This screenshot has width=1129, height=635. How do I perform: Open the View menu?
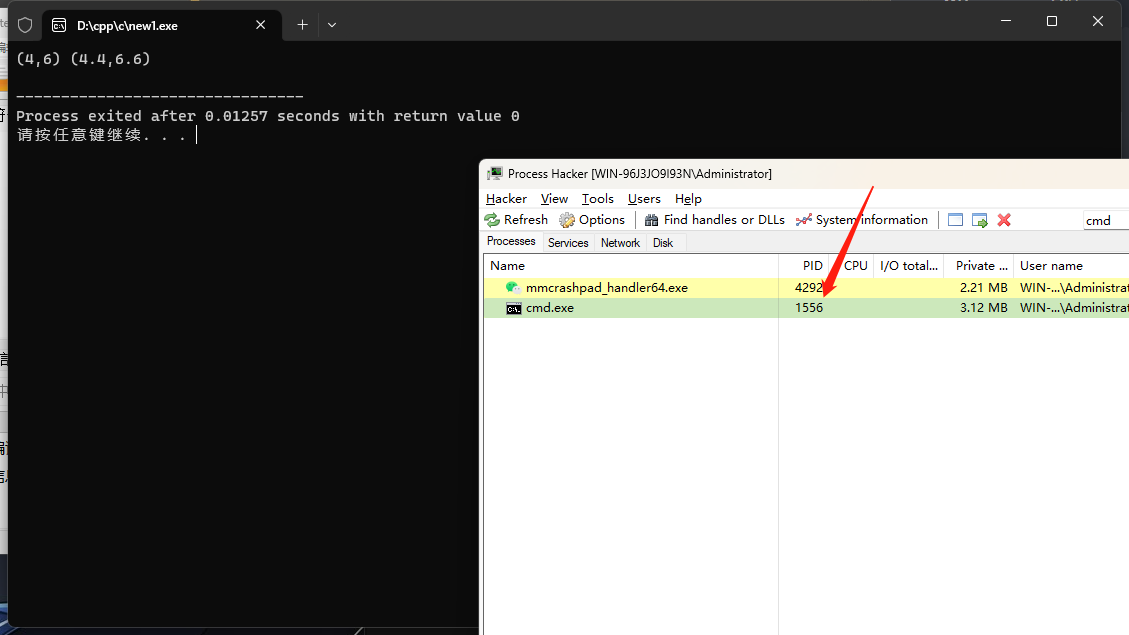[x=554, y=199]
